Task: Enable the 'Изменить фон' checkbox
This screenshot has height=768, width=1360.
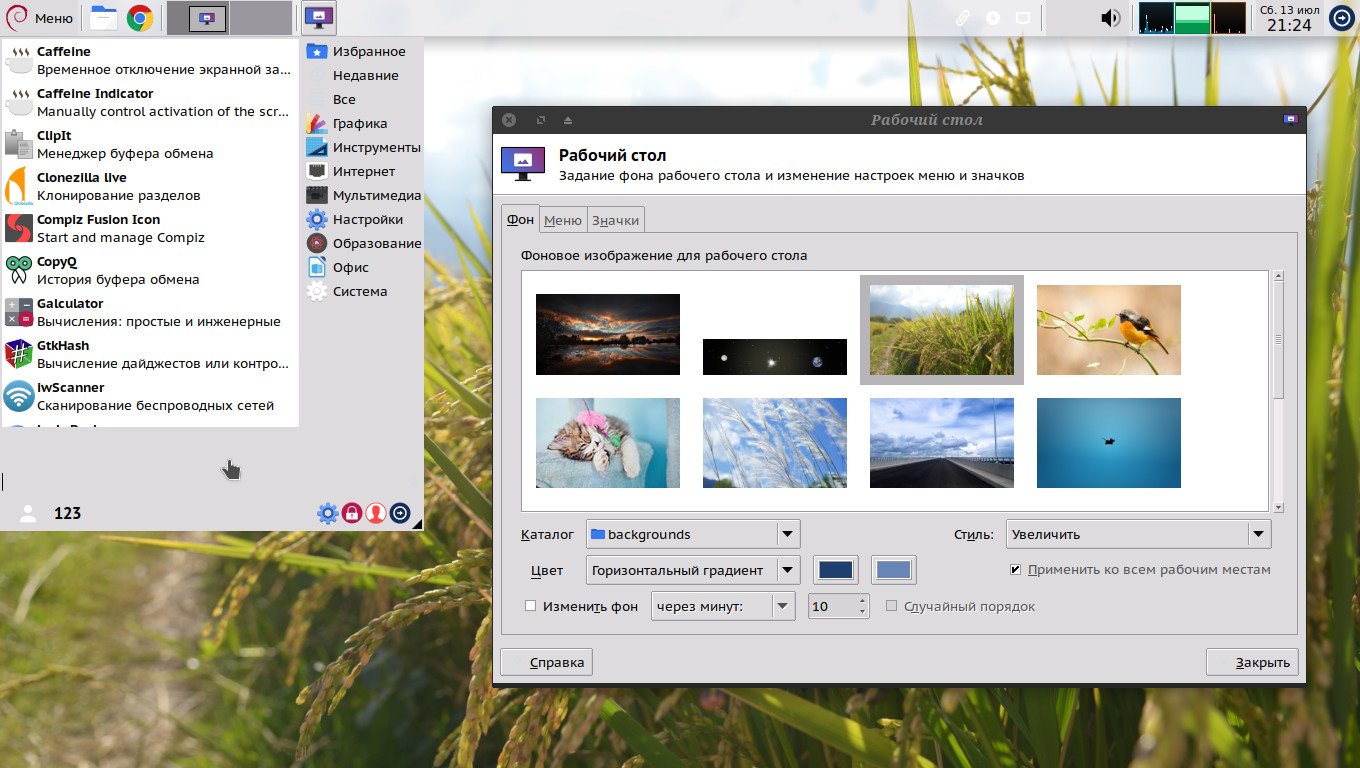Action: click(x=531, y=606)
